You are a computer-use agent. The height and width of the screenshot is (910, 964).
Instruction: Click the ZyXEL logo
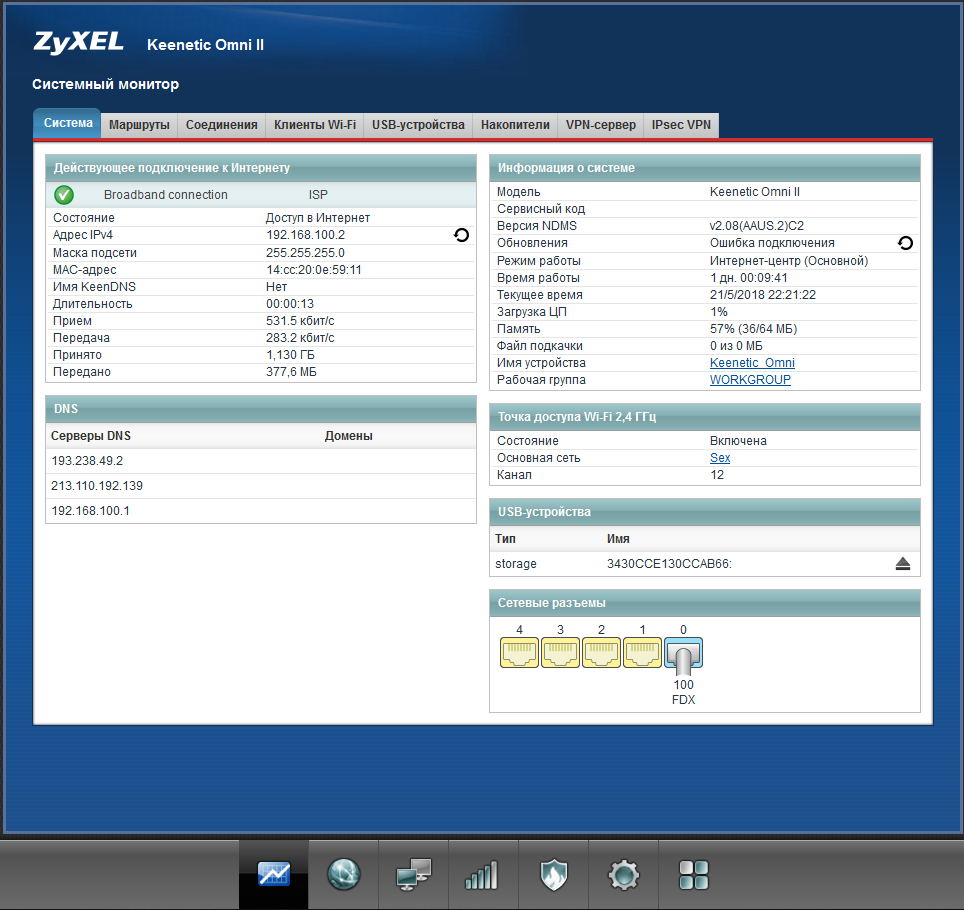tap(79, 42)
